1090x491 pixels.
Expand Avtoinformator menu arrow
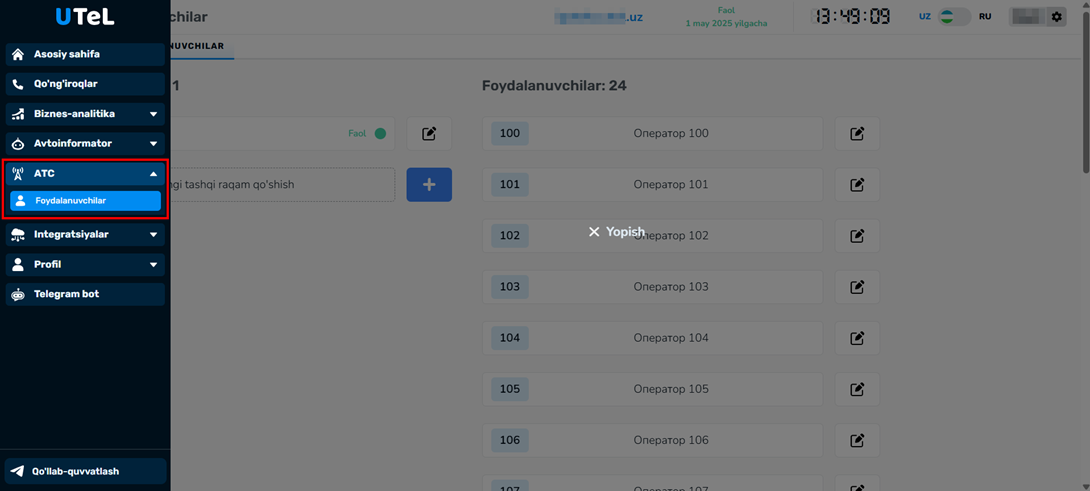[x=153, y=144]
